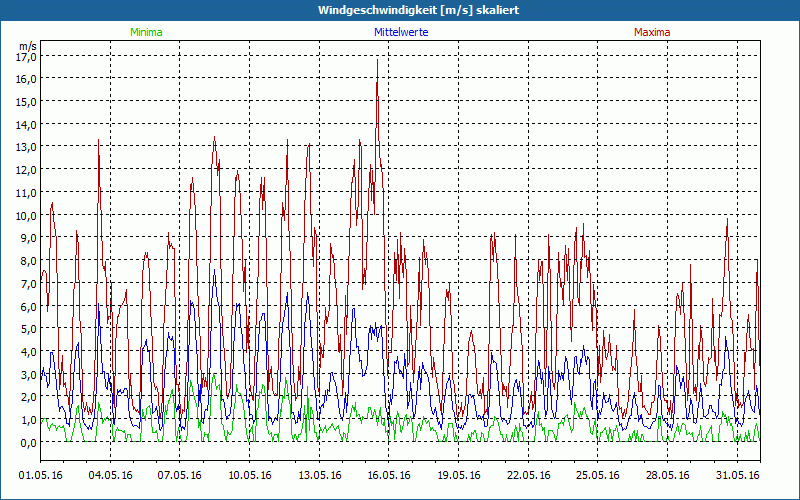Click the y-axis value '6,0'
This screenshot has width=800, height=500.
point(30,306)
